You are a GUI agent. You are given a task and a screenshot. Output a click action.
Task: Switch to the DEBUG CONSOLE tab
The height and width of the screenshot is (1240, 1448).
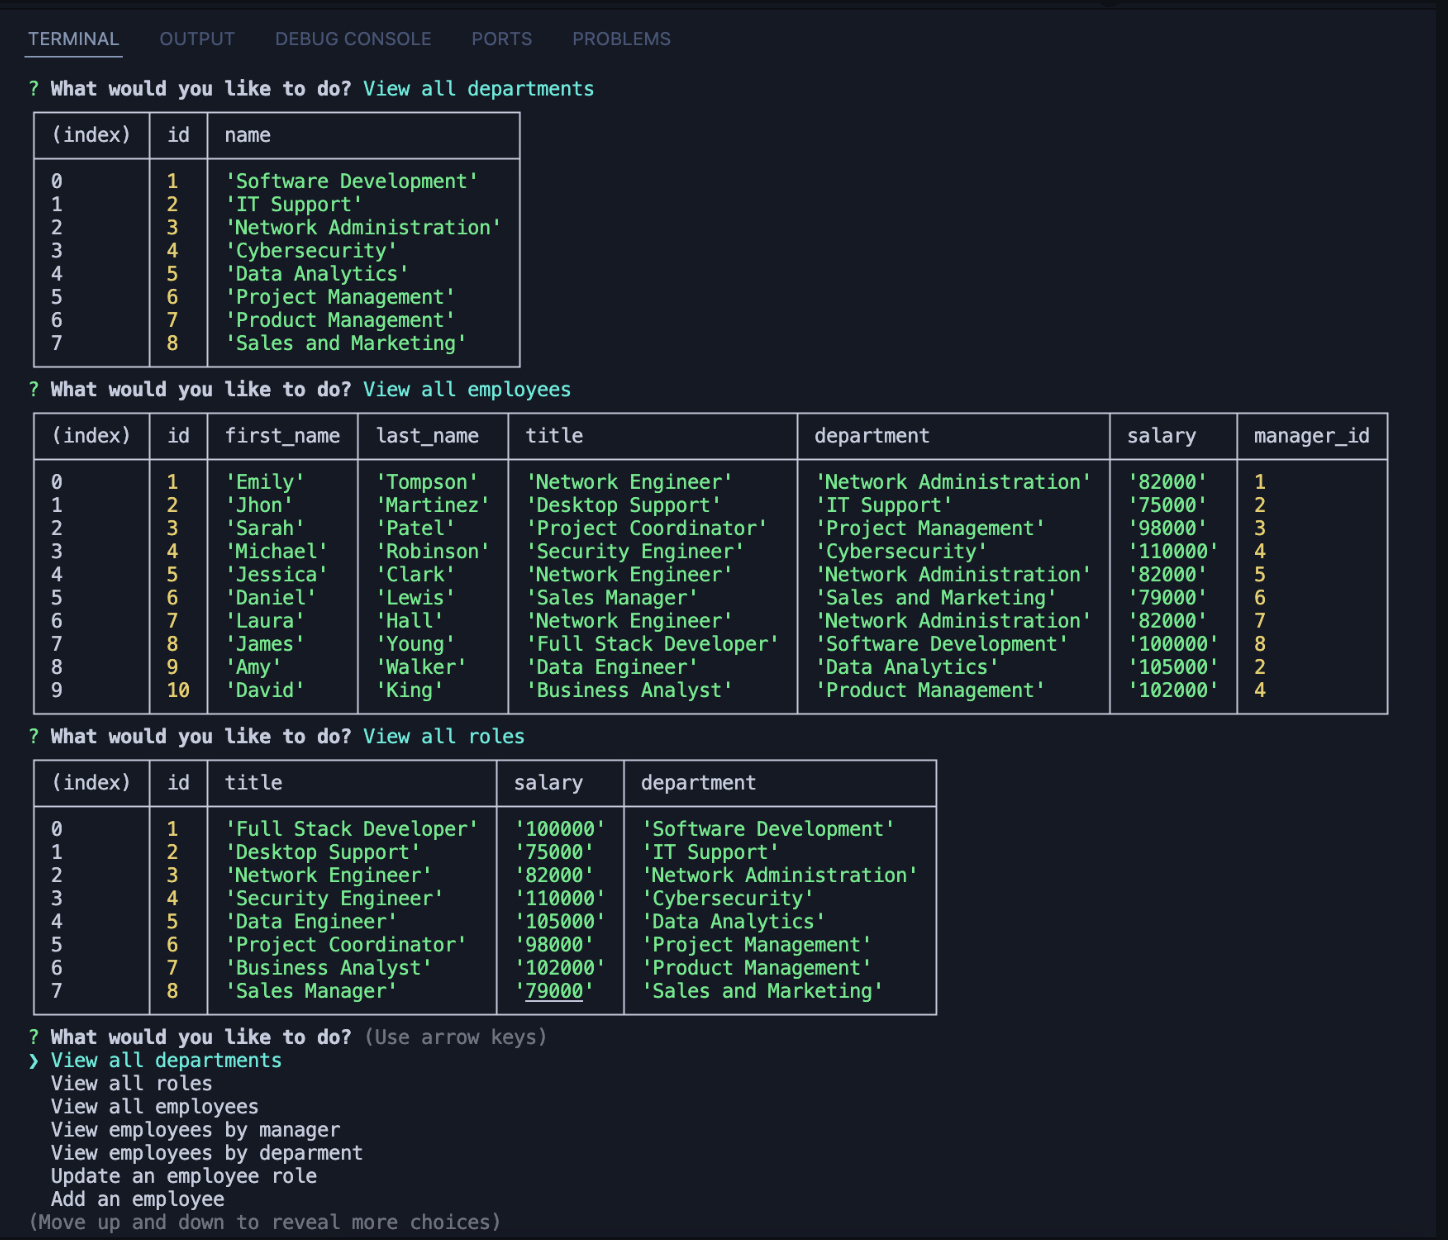tap(353, 39)
